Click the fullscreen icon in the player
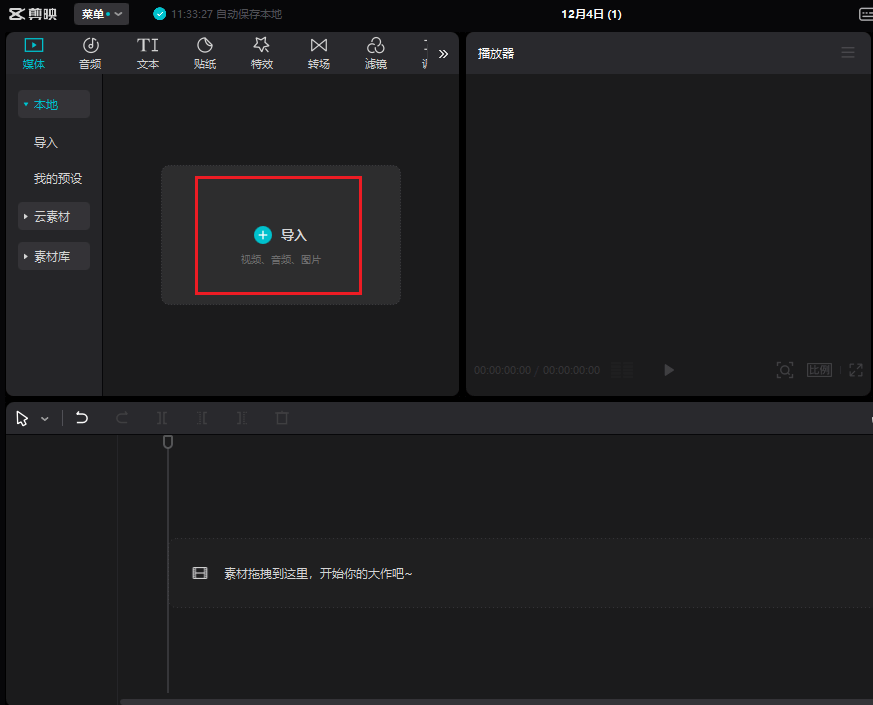The height and width of the screenshot is (705, 873). (x=856, y=370)
